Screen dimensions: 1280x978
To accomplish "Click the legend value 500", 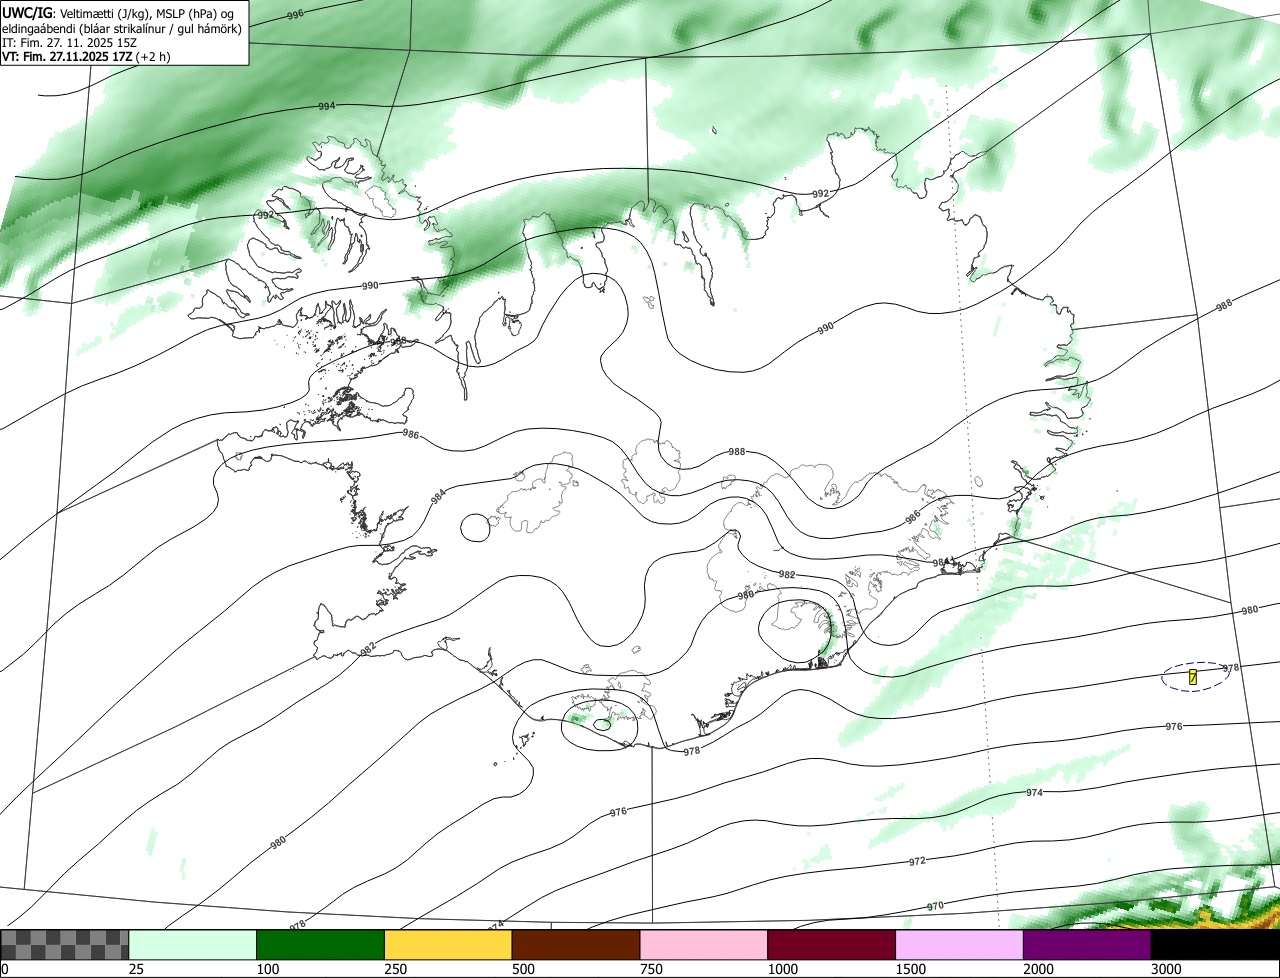I will pyautogui.click(x=523, y=969).
